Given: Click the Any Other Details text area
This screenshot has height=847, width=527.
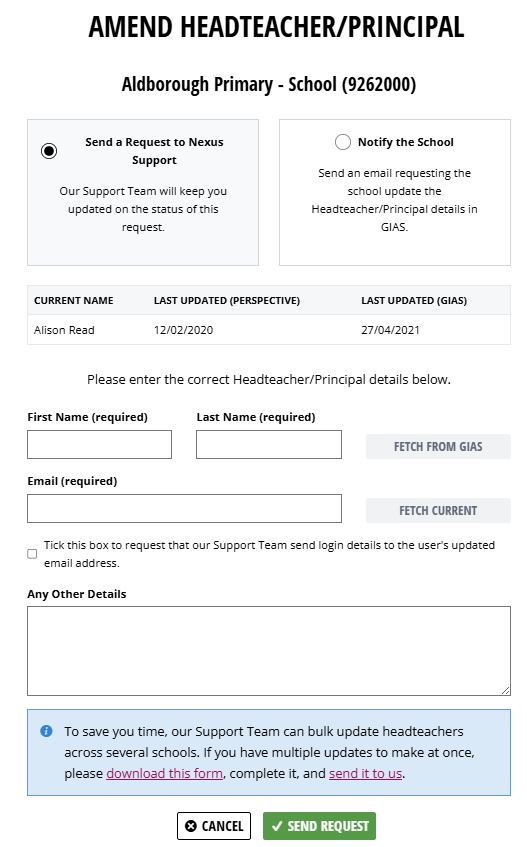Looking at the screenshot, I should pos(269,651).
